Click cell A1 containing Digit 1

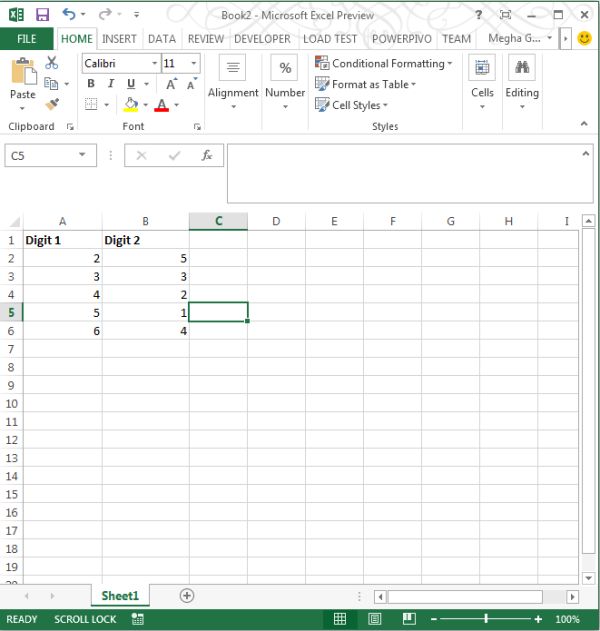(63, 240)
